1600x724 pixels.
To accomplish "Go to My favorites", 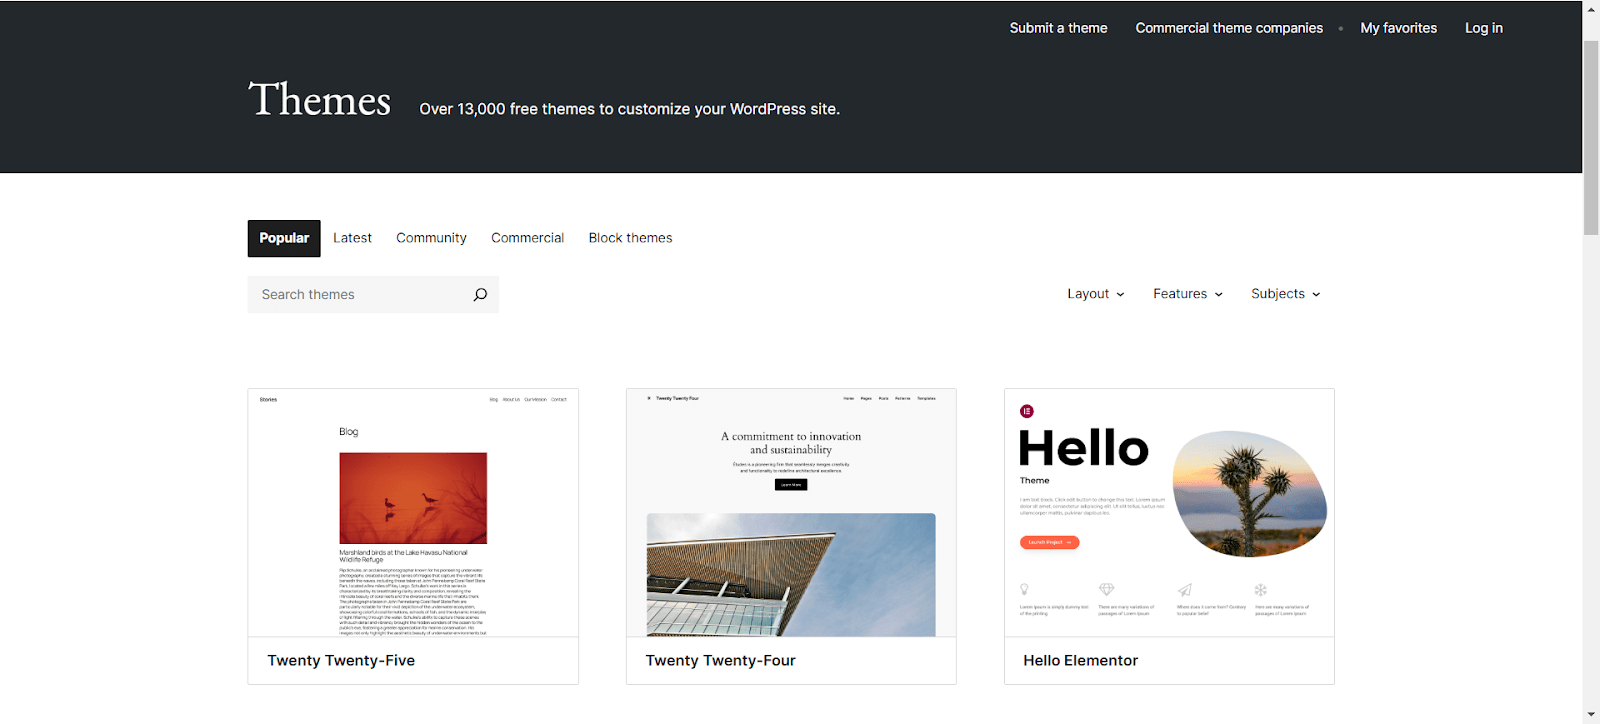I will 1398,28.
